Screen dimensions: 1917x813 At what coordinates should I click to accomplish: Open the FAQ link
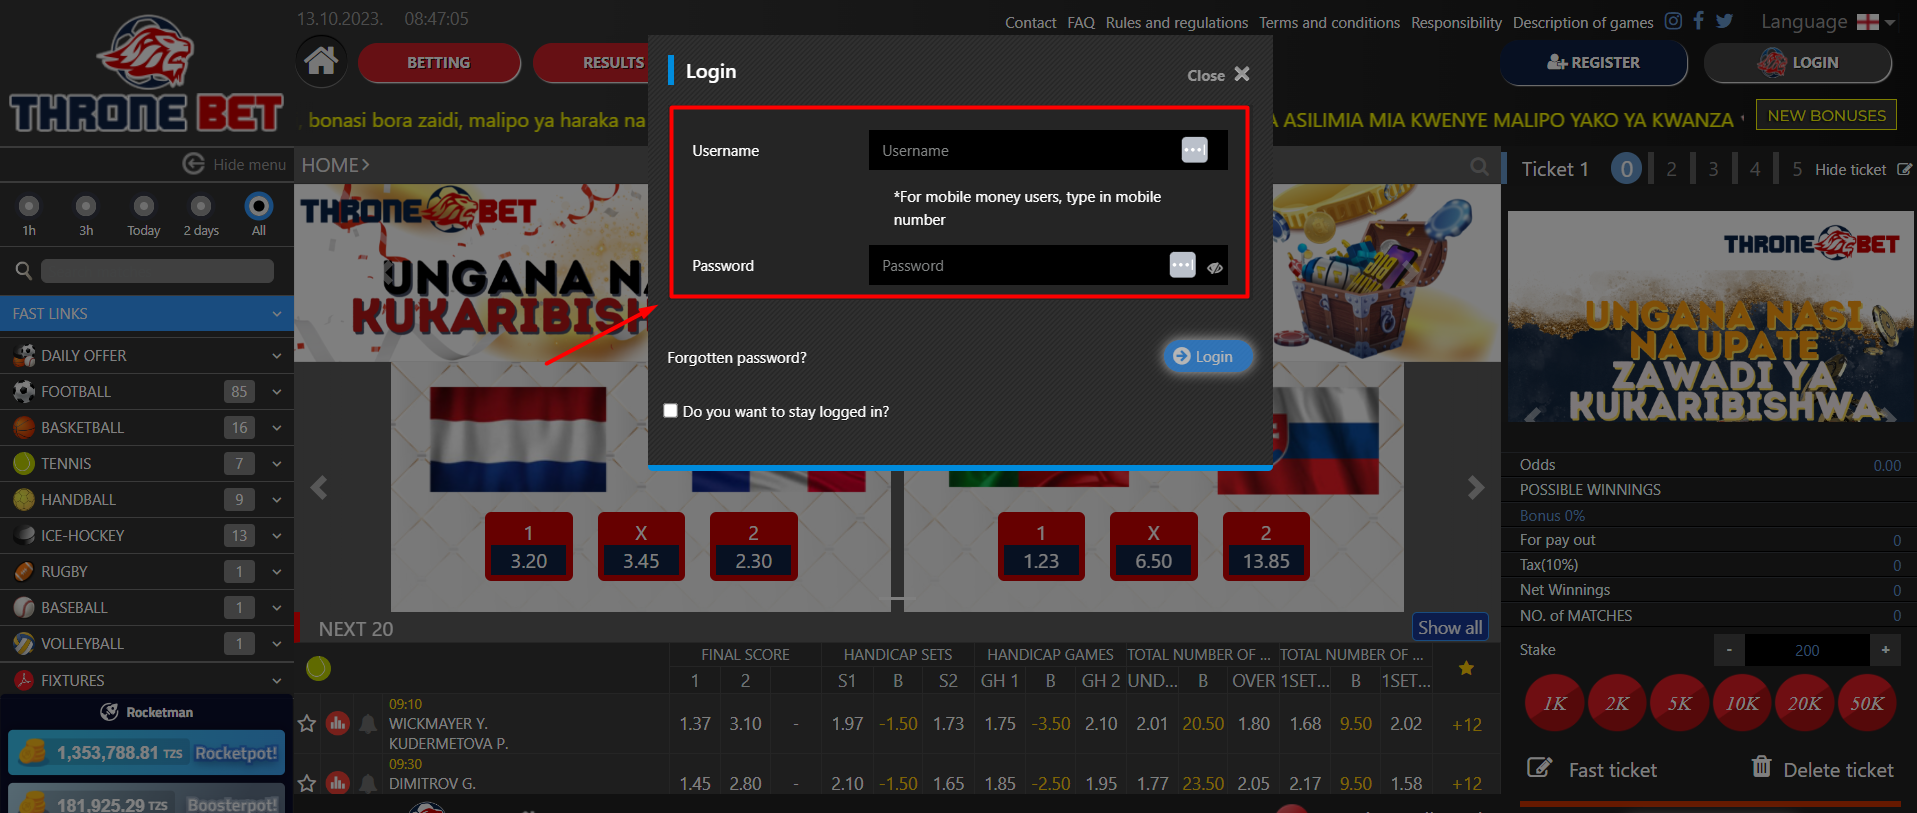(x=1081, y=22)
